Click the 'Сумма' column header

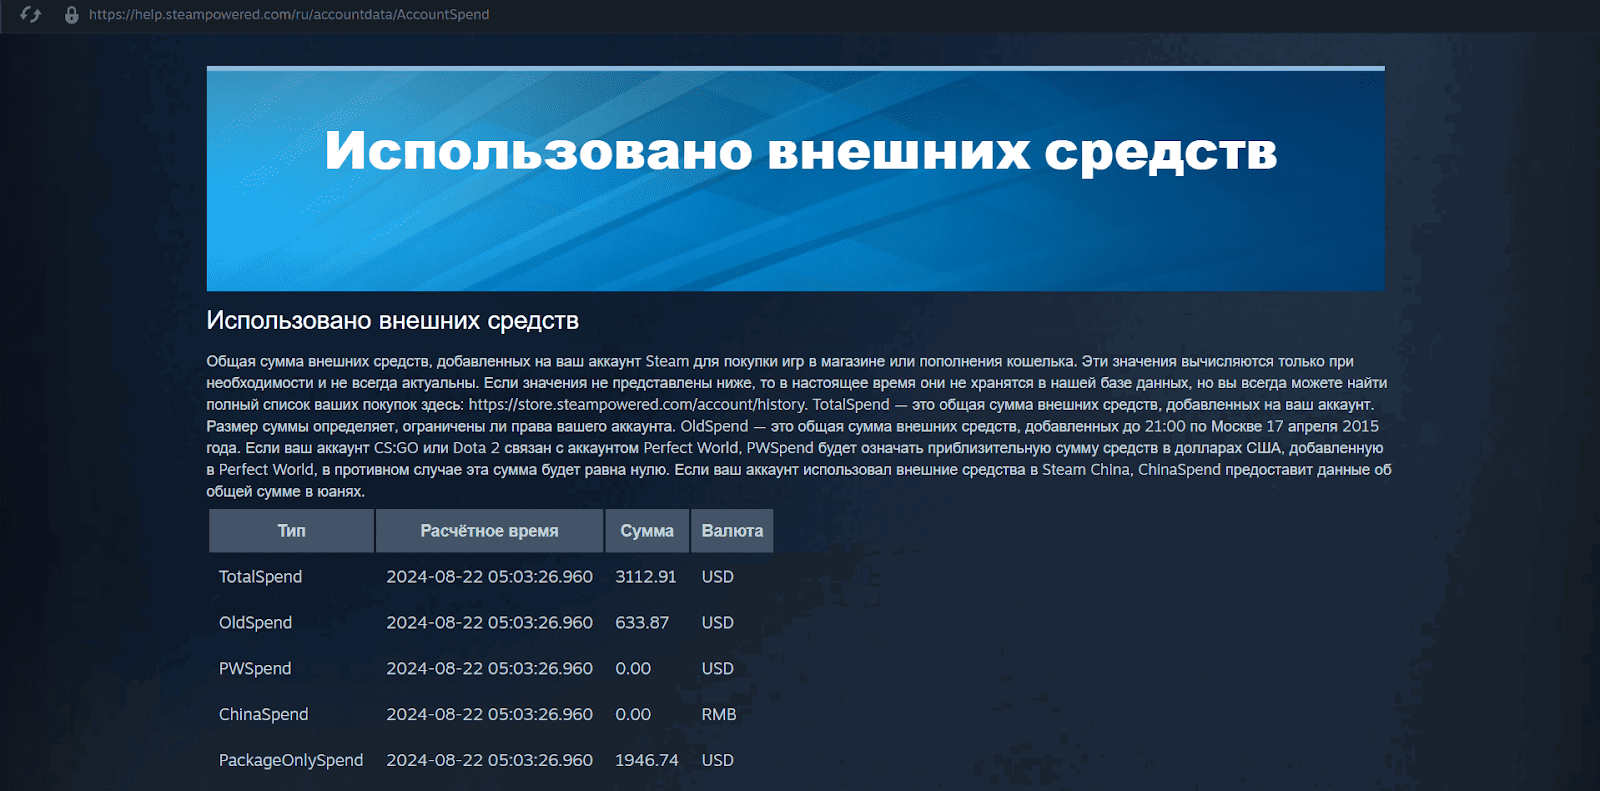(647, 531)
